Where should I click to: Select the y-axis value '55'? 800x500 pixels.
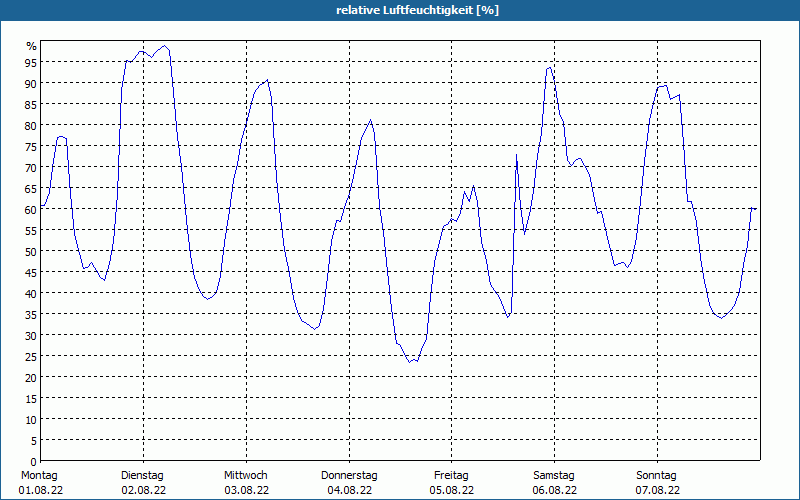point(32,231)
